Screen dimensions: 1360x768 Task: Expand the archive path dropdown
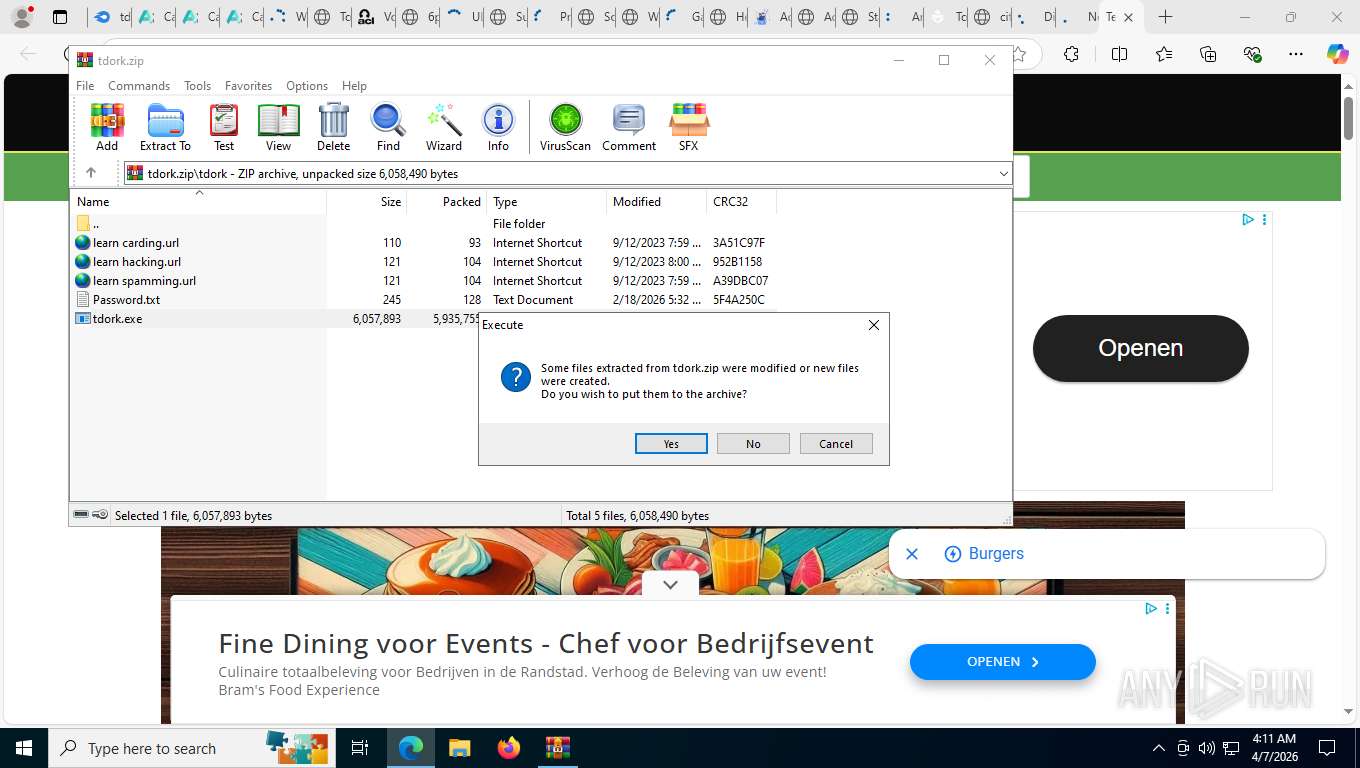point(1003,174)
